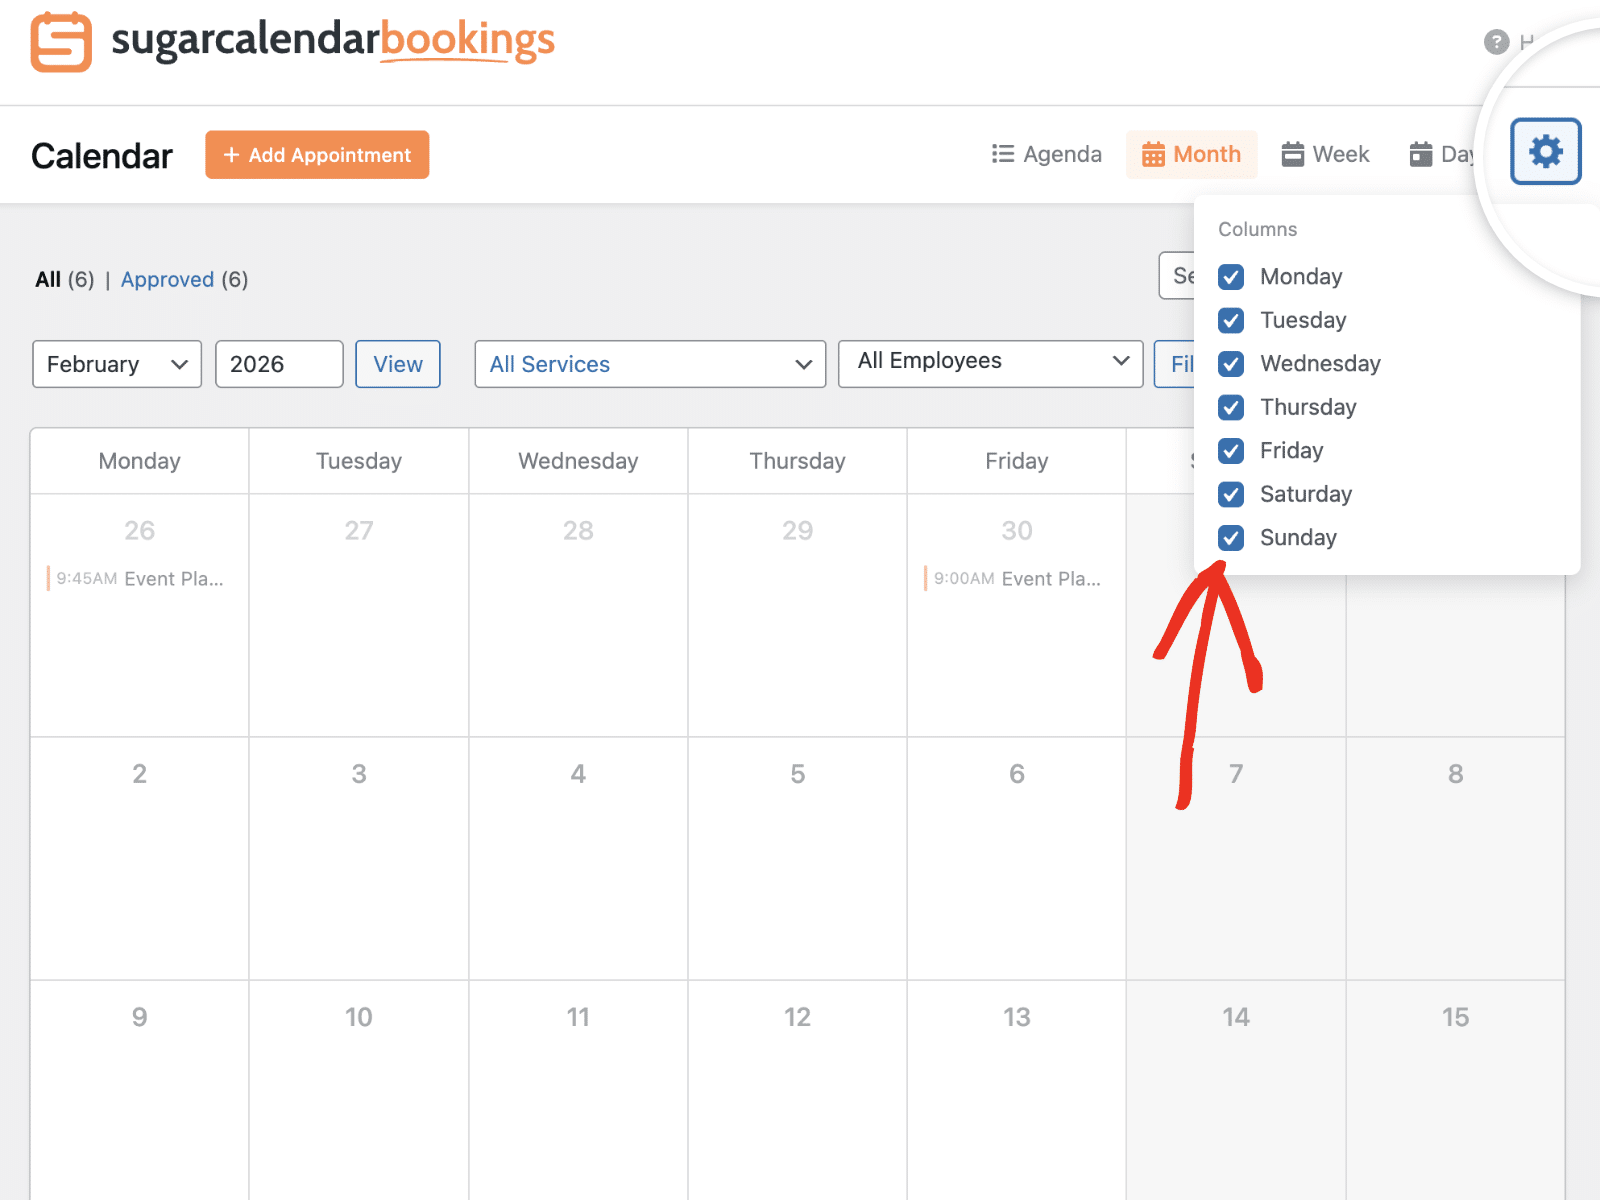Open the February month dropdown
This screenshot has width=1600, height=1200.
click(116, 364)
